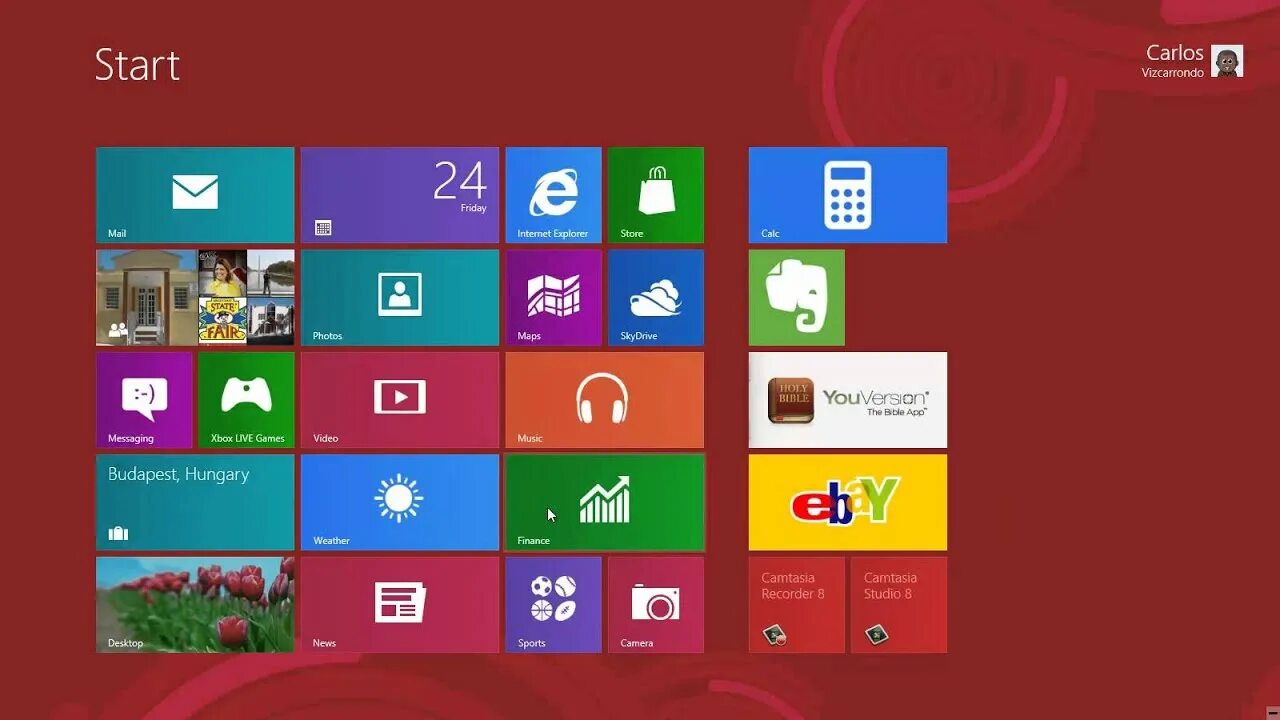Image resolution: width=1280 pixels, height=720 pixels.
Task: Open the Store tile
Action: click(656, 195)
